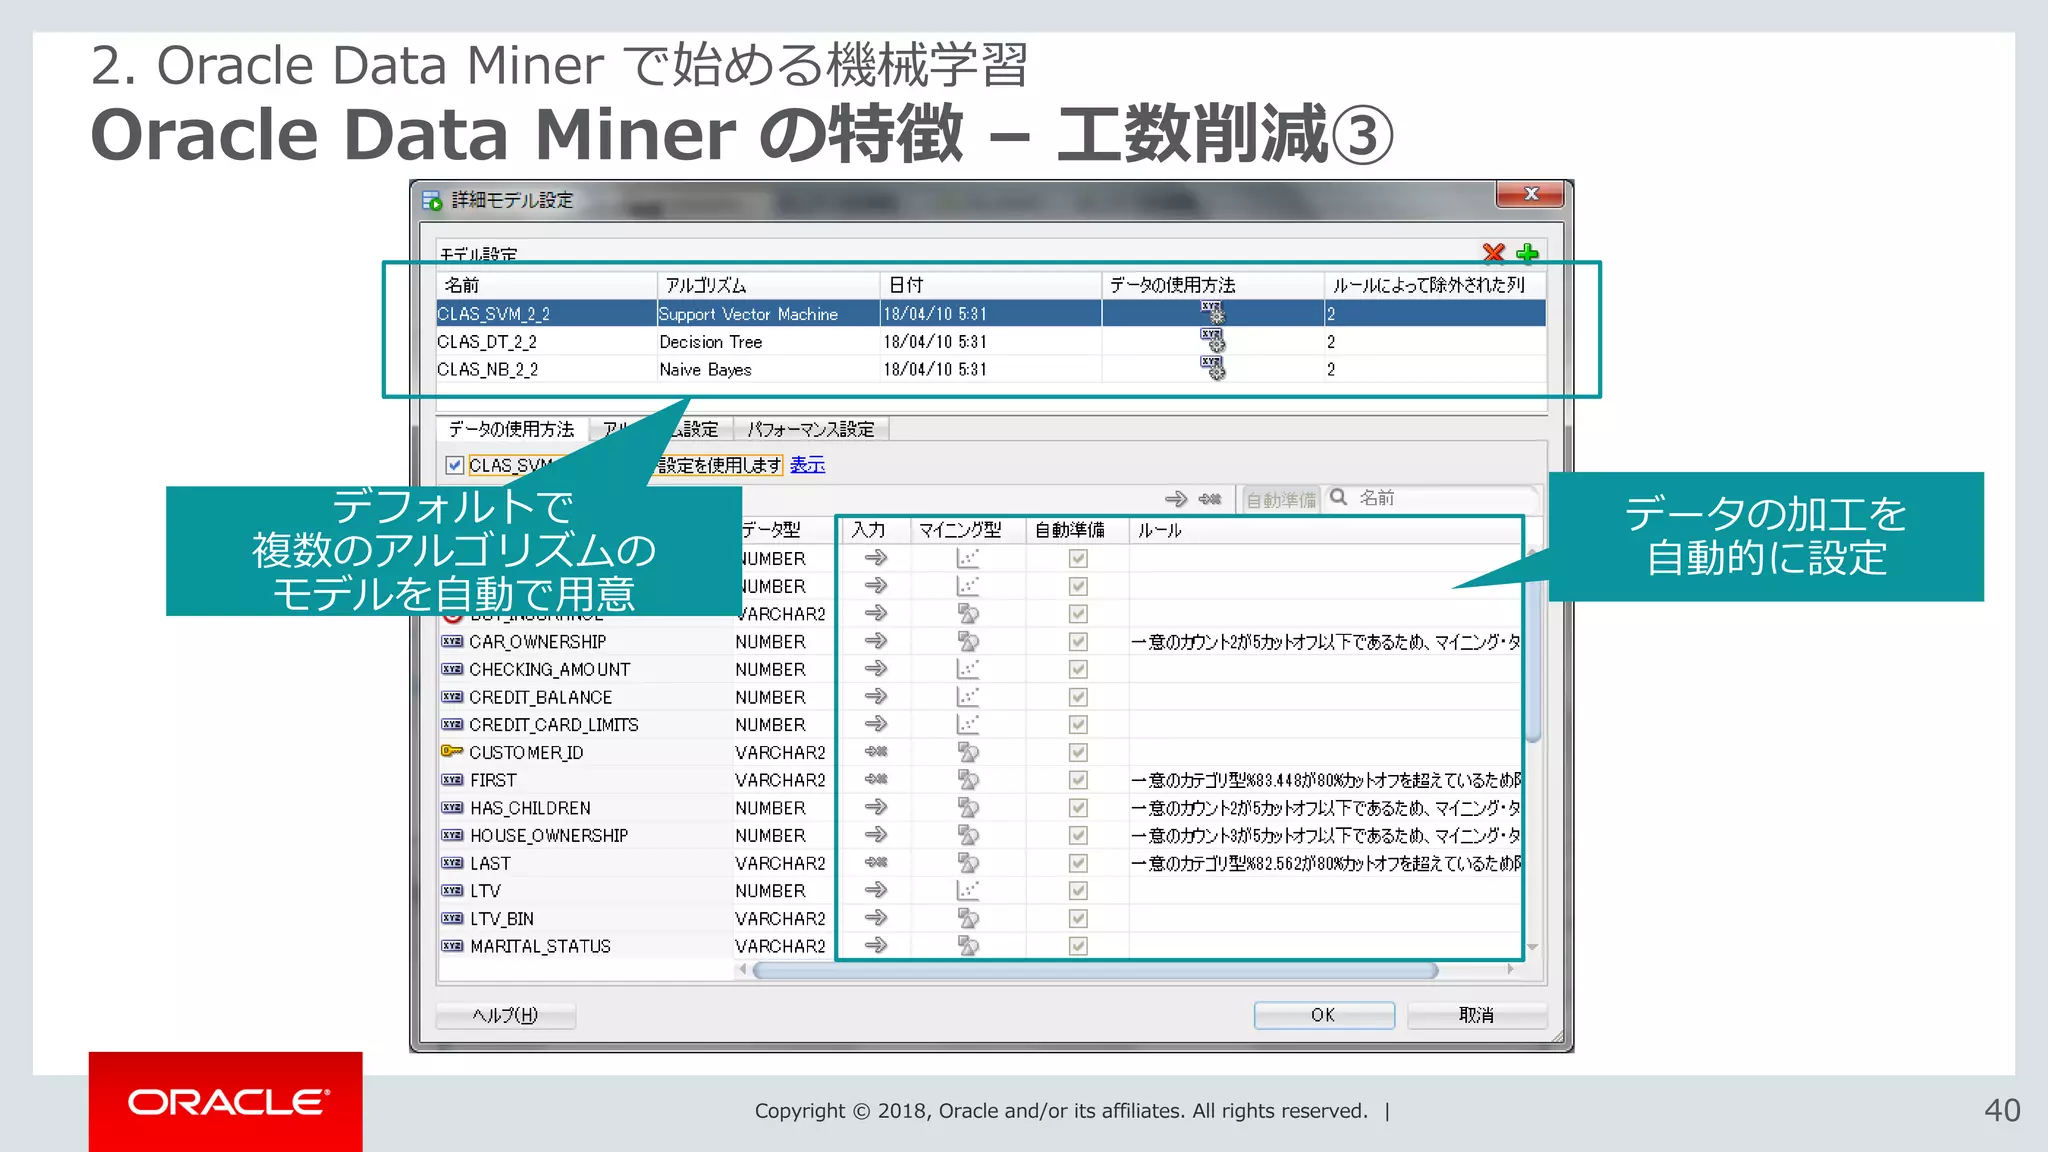The image size is (2048, 1152).
Task: Toggle auto-prep checkbox for CHECKING_AMOUNT
Action: click(1078, 669)
